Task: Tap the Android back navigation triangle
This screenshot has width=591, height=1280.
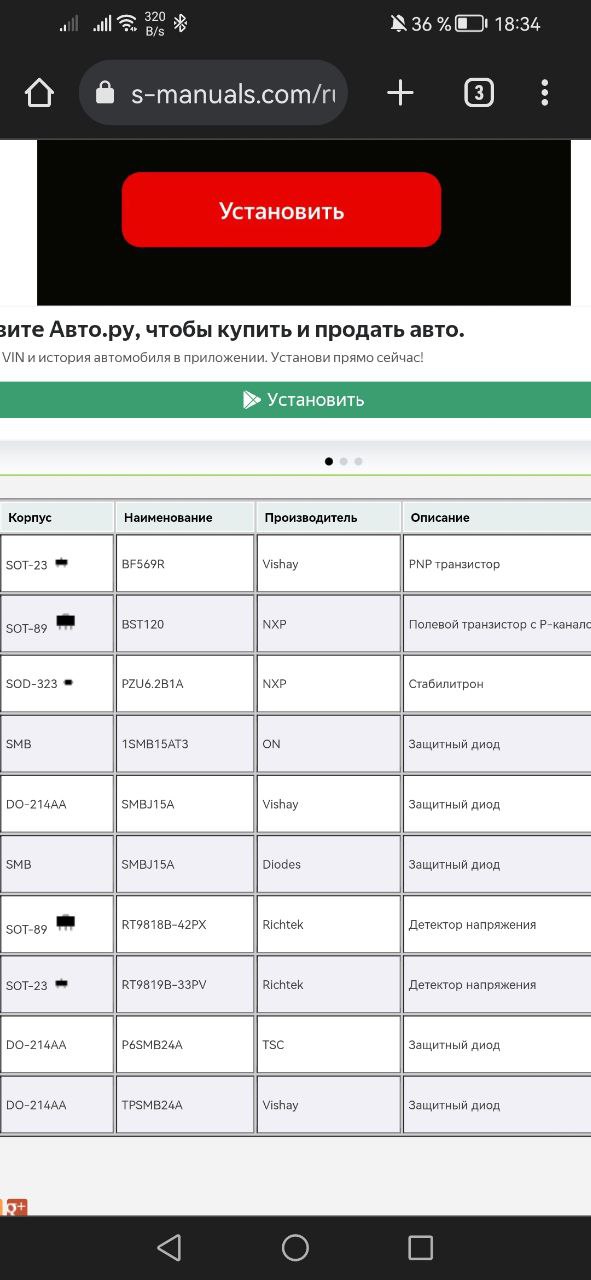Action: click(169, 1247)
